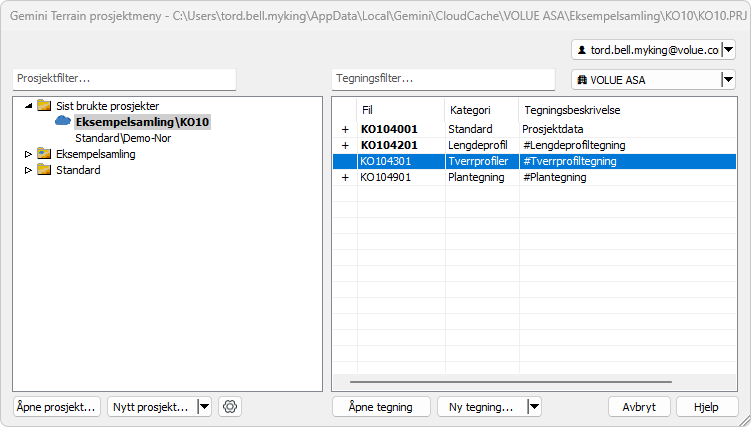This screenshot has height=427, width=751.
Task: Click the Eksempelsamling folder icon
Action: (44, 154)
